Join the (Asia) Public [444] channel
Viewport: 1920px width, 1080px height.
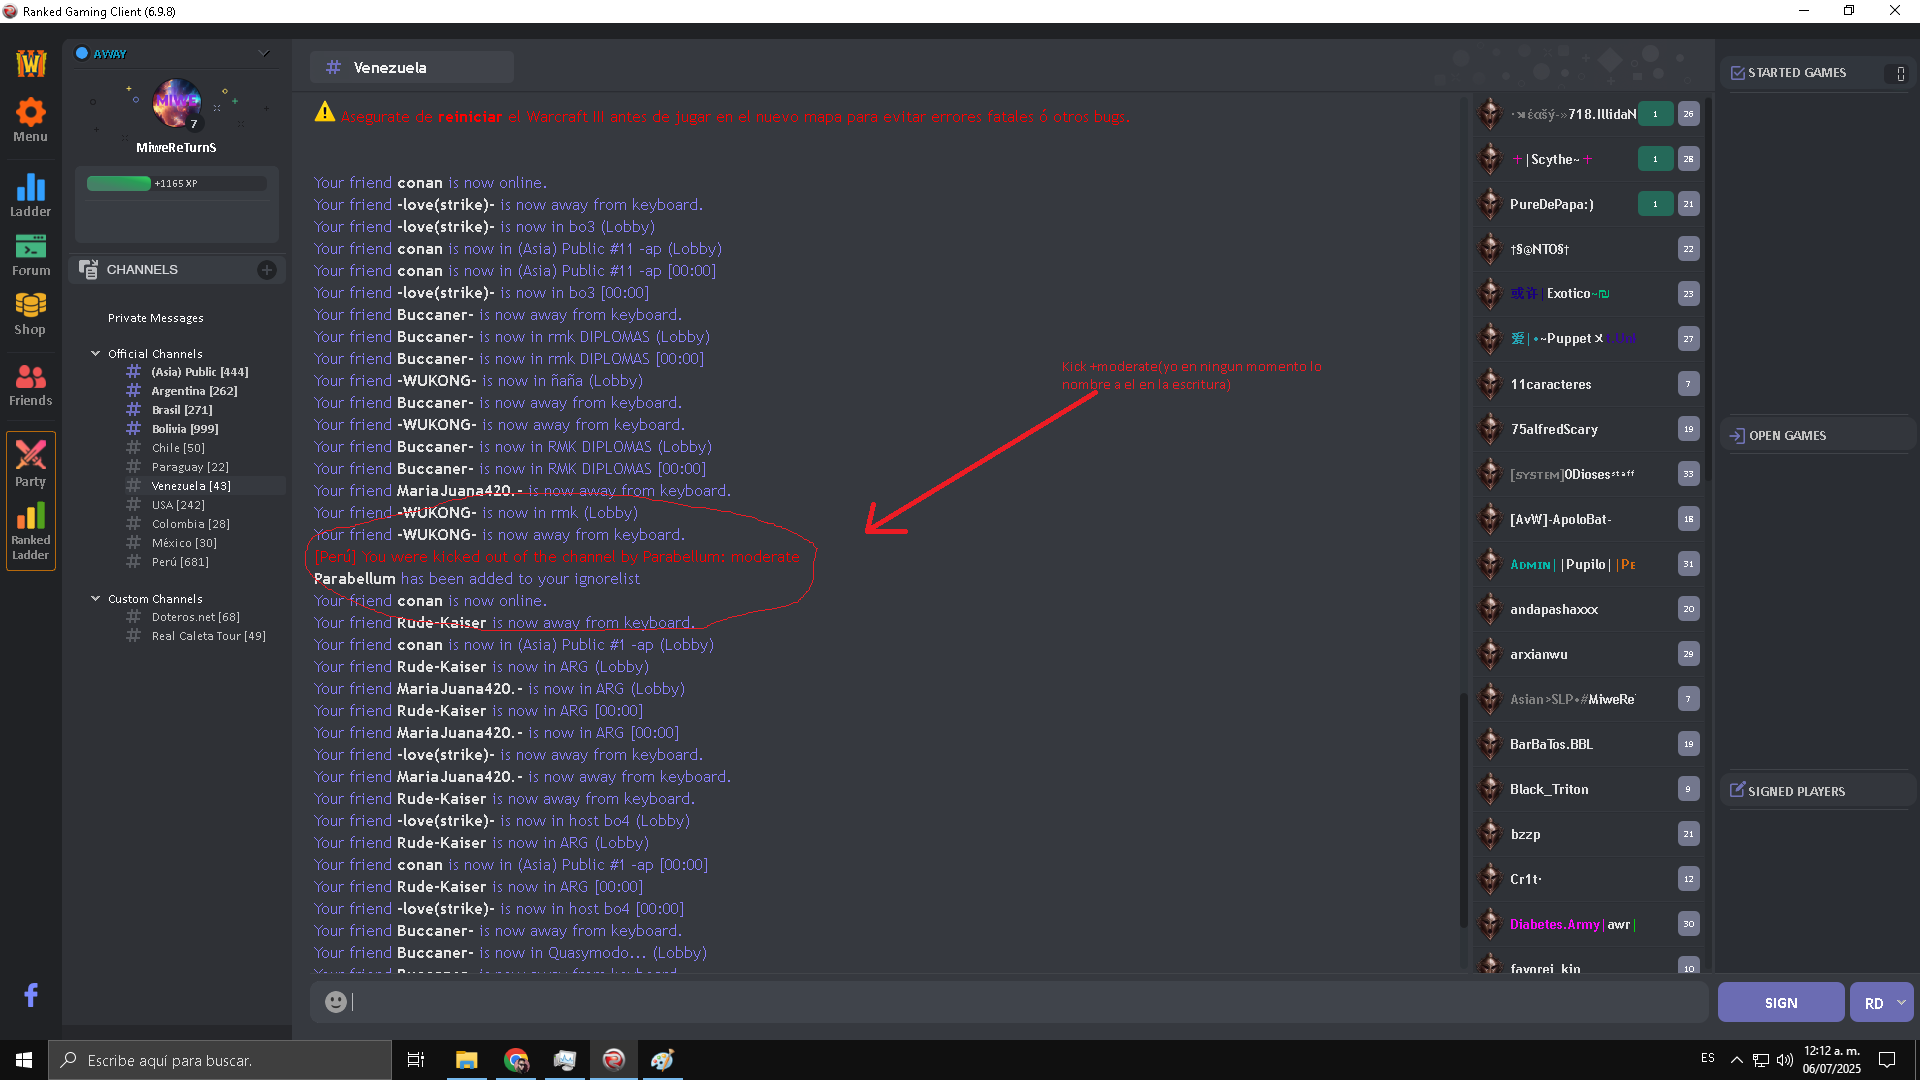tap(200, 371)
